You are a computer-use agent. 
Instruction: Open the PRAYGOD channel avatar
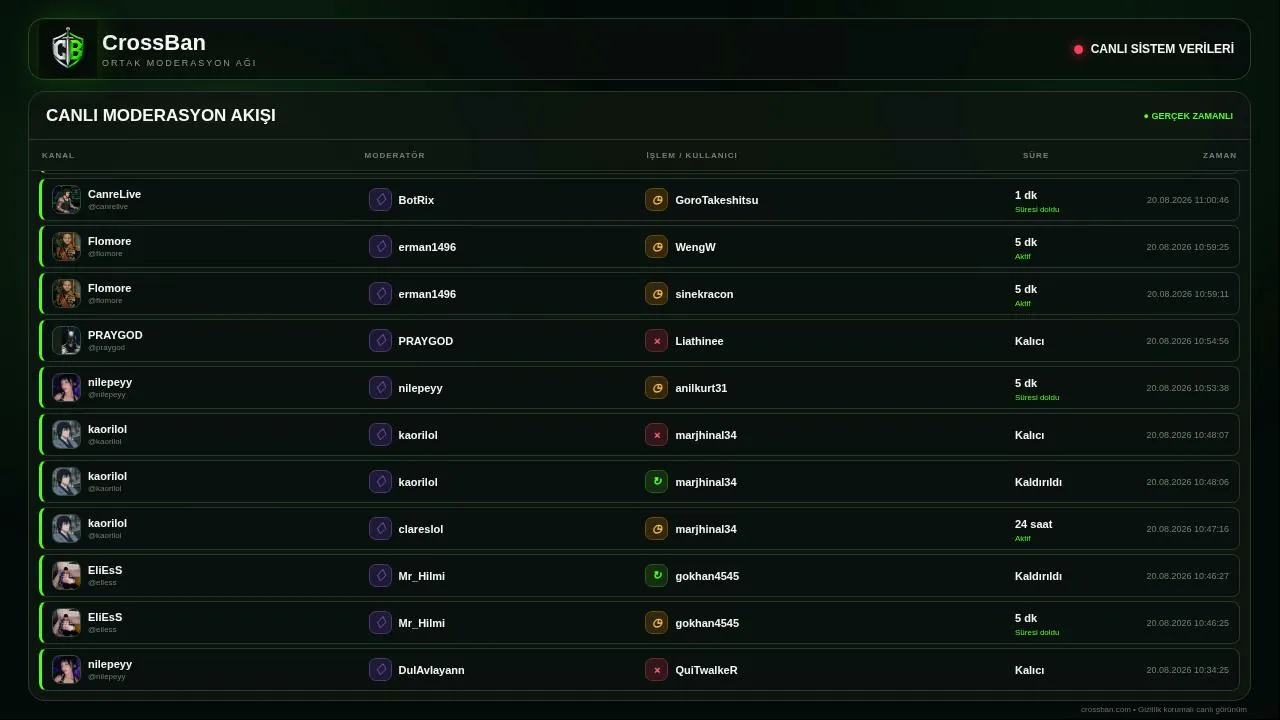[67, 341]
